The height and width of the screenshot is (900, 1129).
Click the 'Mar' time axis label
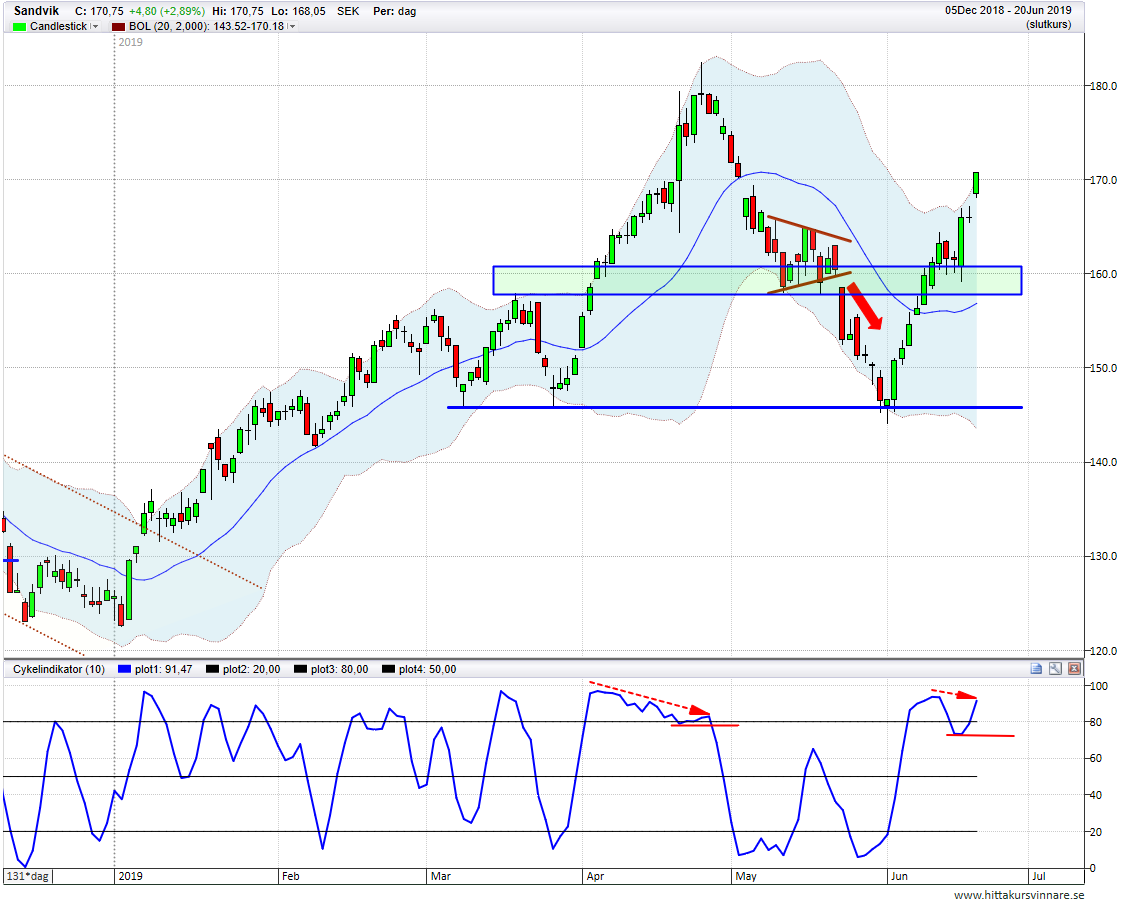coord(441,876)
